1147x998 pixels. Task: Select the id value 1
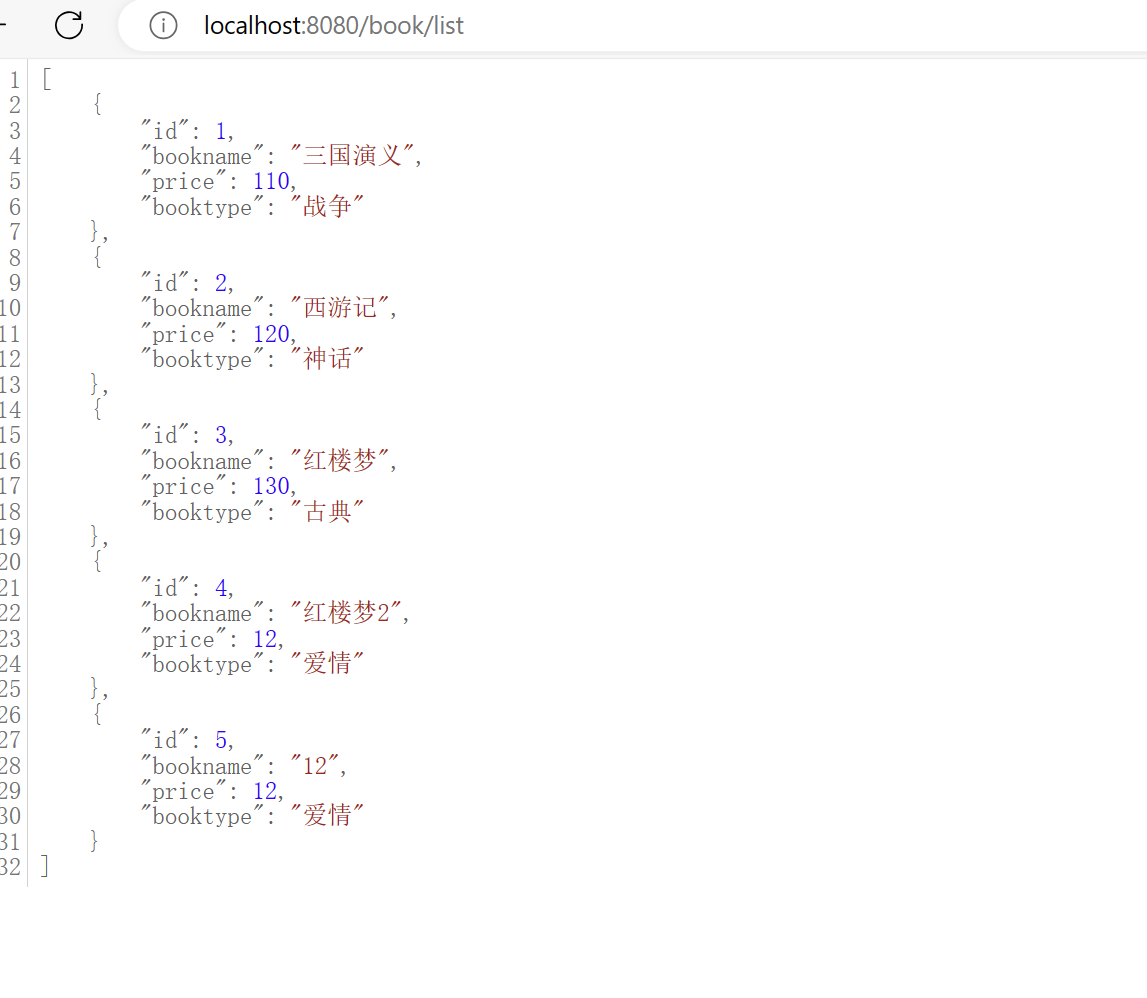click(x=221, y=131)
